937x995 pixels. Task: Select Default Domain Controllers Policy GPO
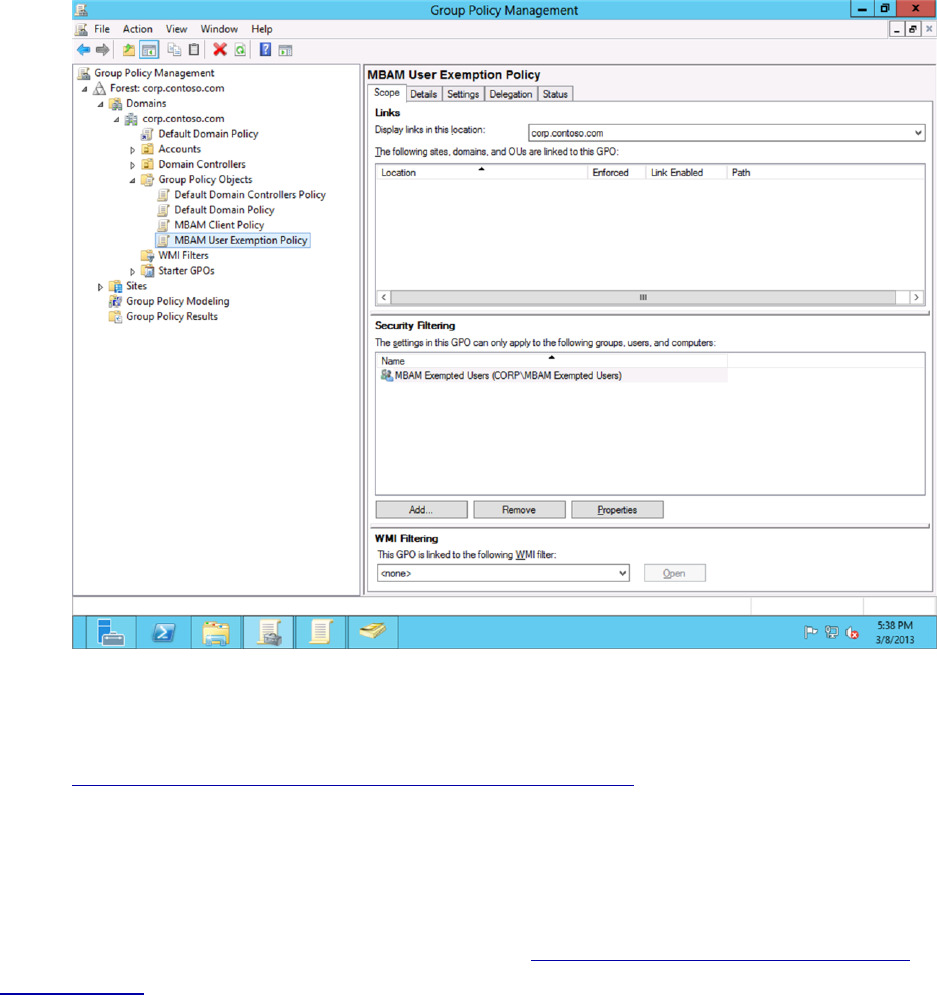point(250,194)
